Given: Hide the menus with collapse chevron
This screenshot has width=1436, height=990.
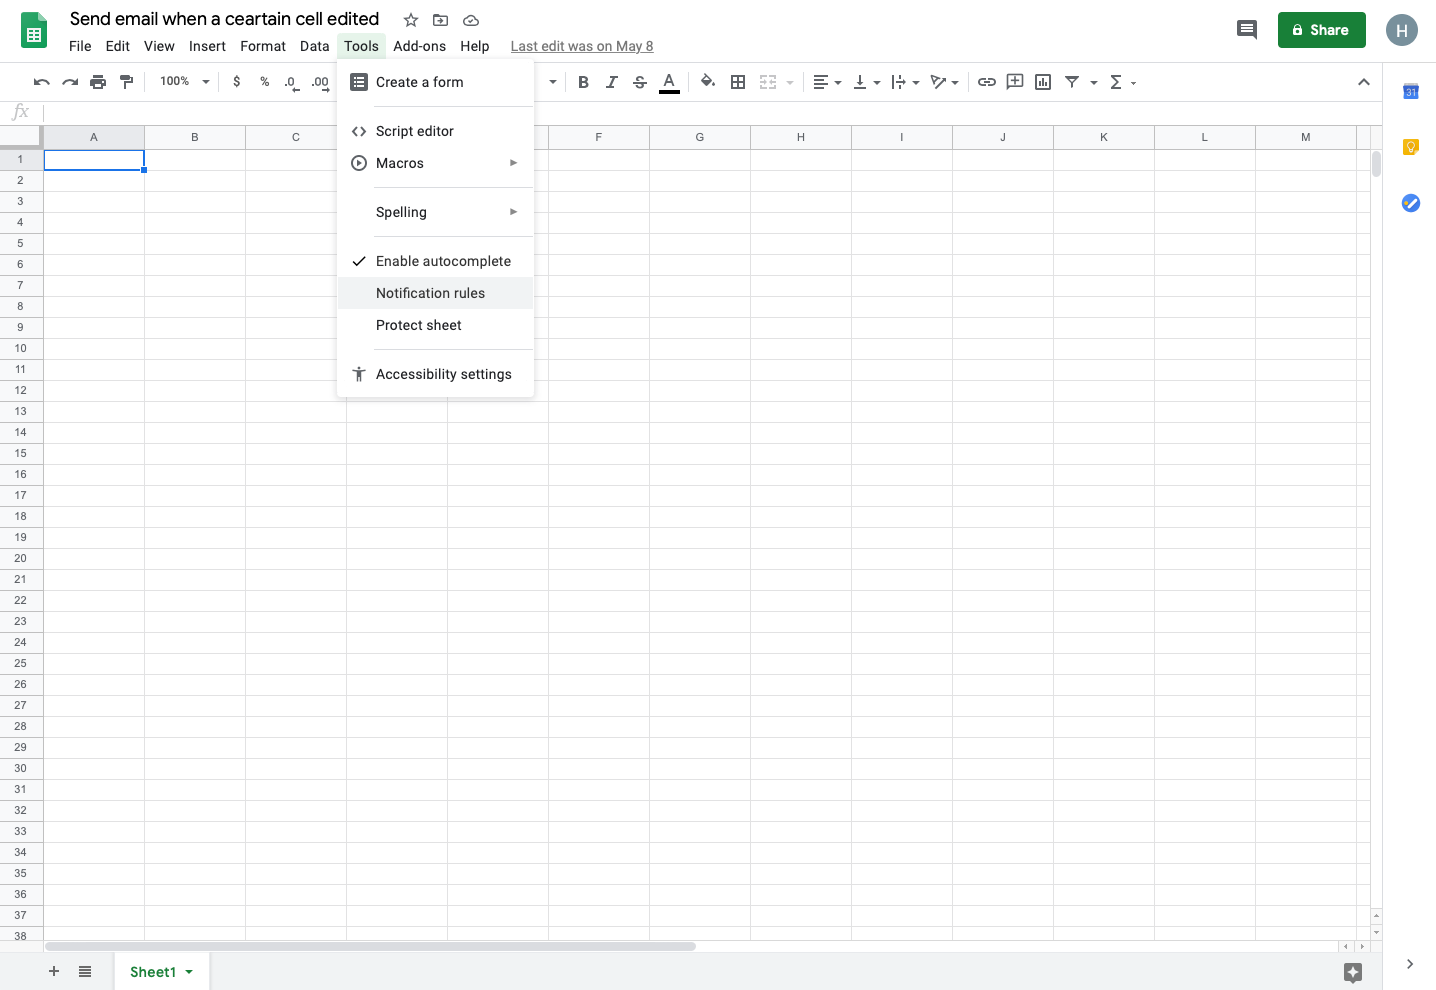Looking at the screenshot, I should (1364, 82).
